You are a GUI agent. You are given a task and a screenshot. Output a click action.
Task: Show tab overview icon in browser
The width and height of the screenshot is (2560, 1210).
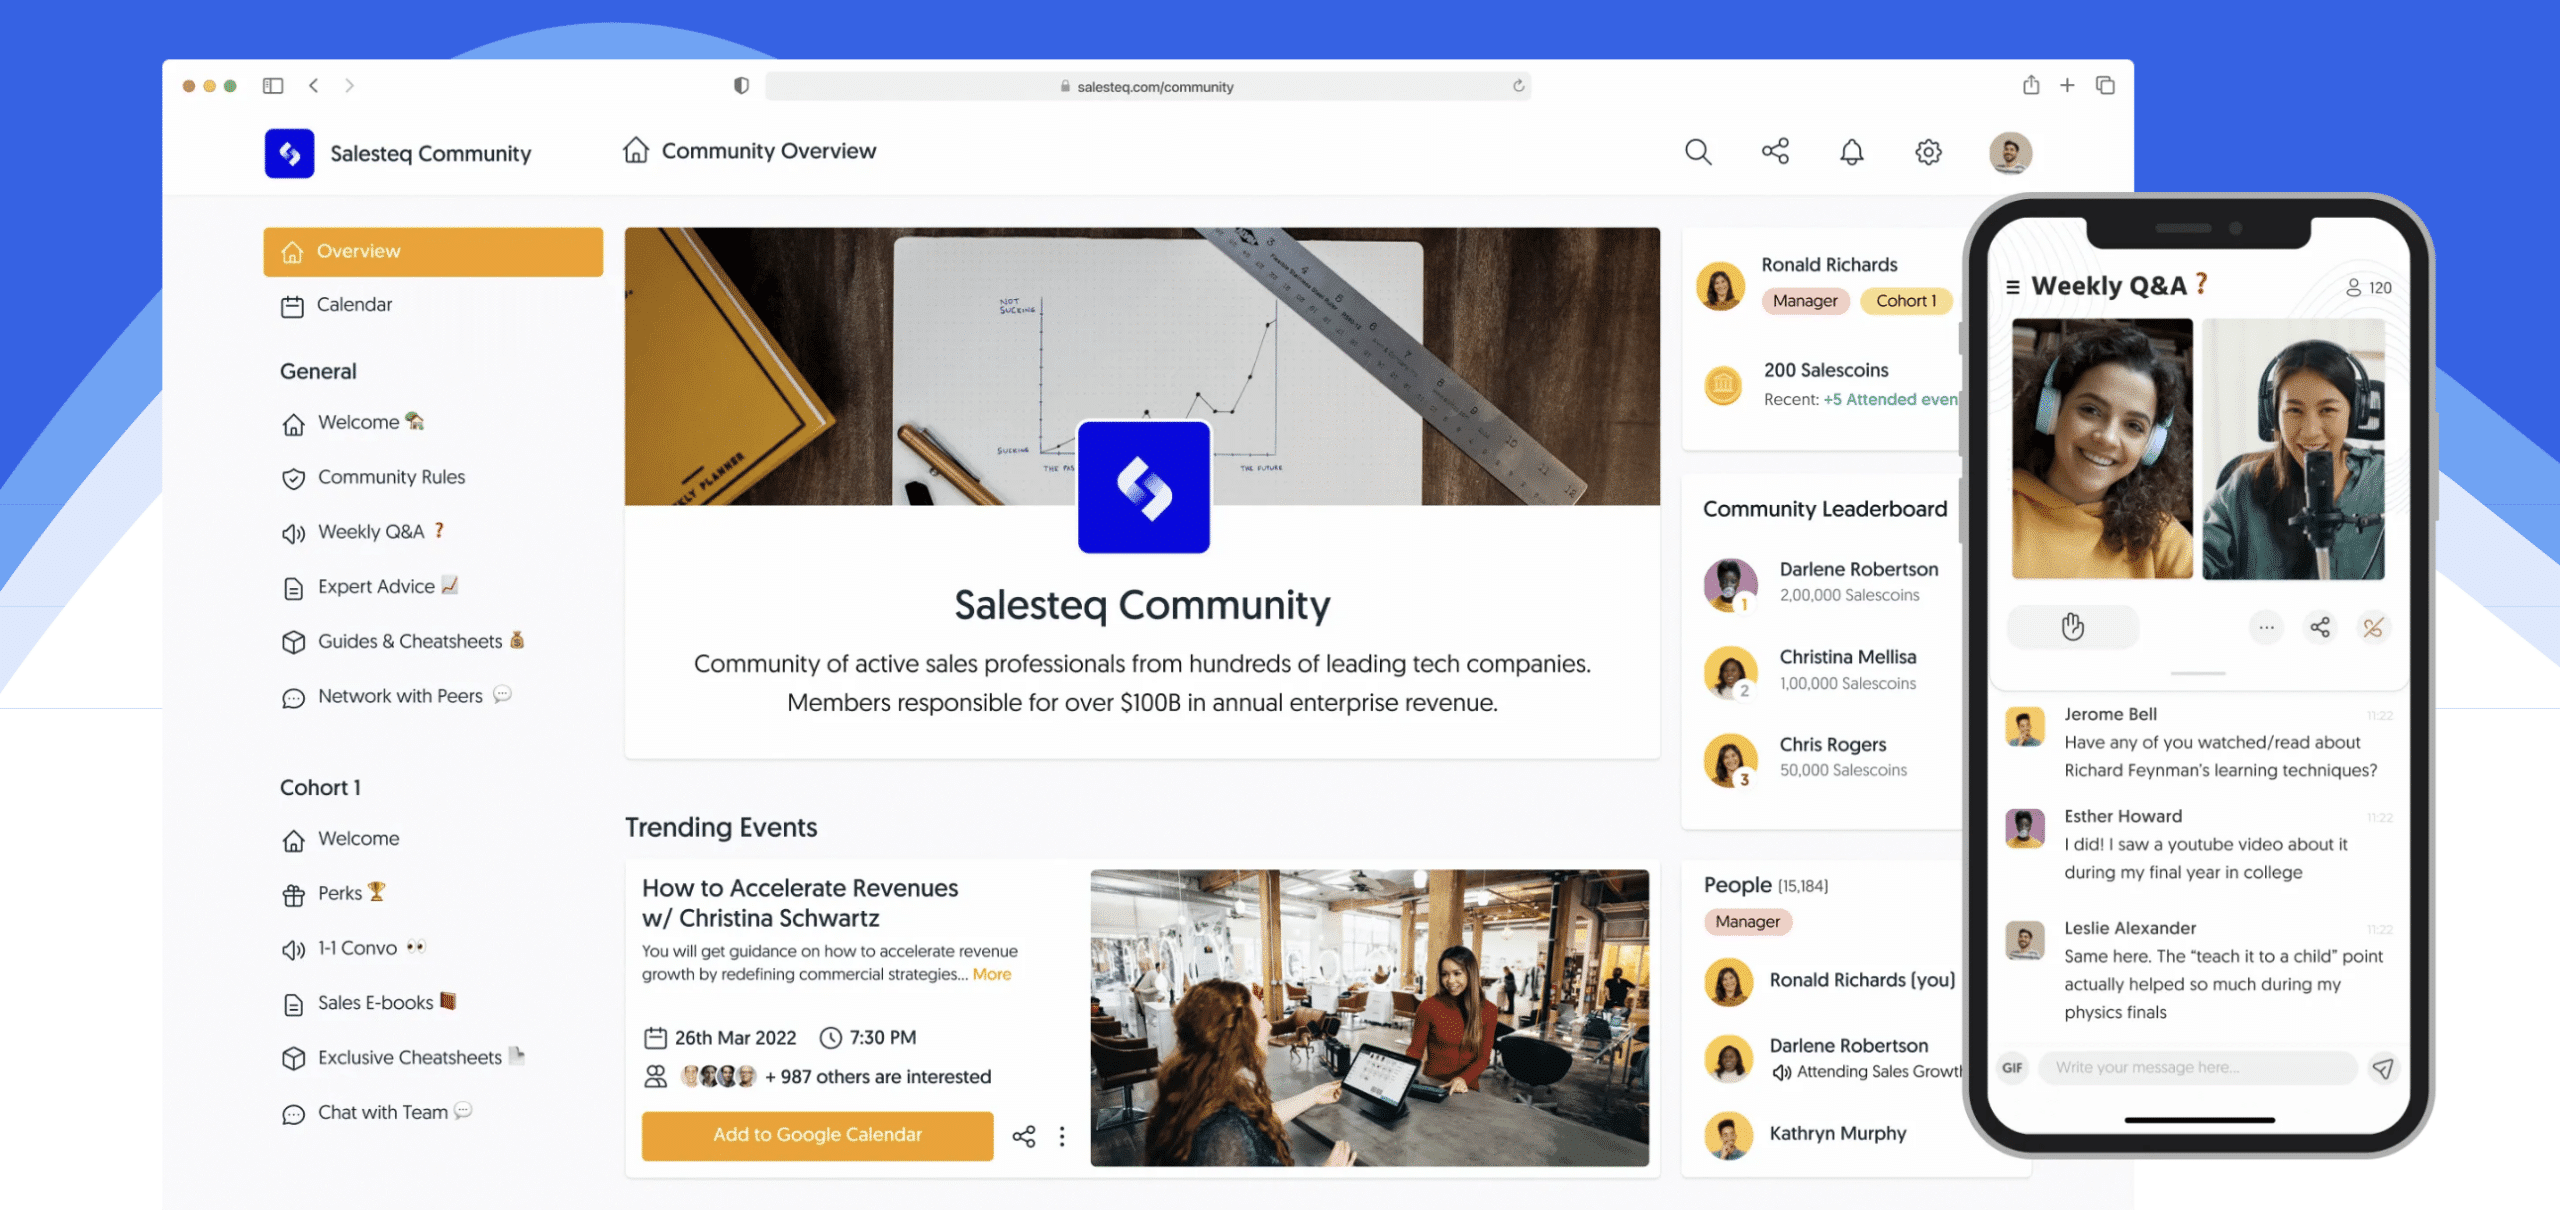pyautogui.click(x=2105, y=85)
